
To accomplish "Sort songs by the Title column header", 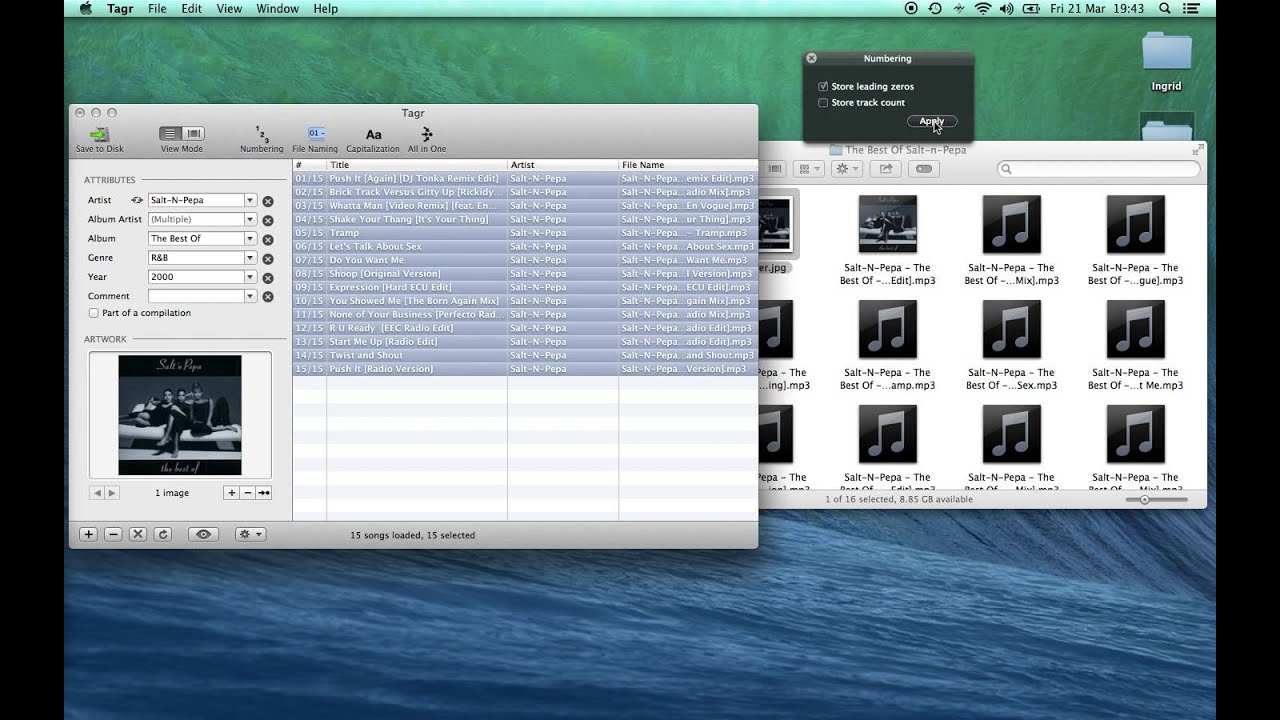I will tap(417, 165).
